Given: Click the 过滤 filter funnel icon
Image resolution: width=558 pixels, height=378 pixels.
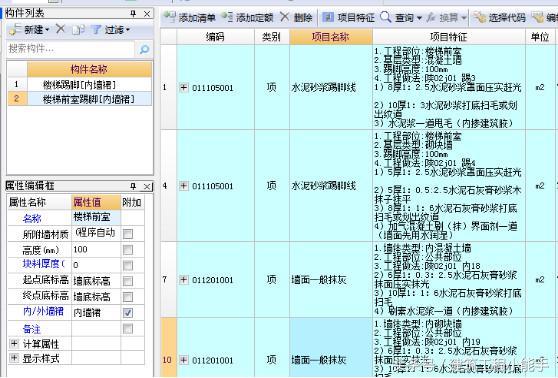Looking at the screenshot, I should [96, 30].
